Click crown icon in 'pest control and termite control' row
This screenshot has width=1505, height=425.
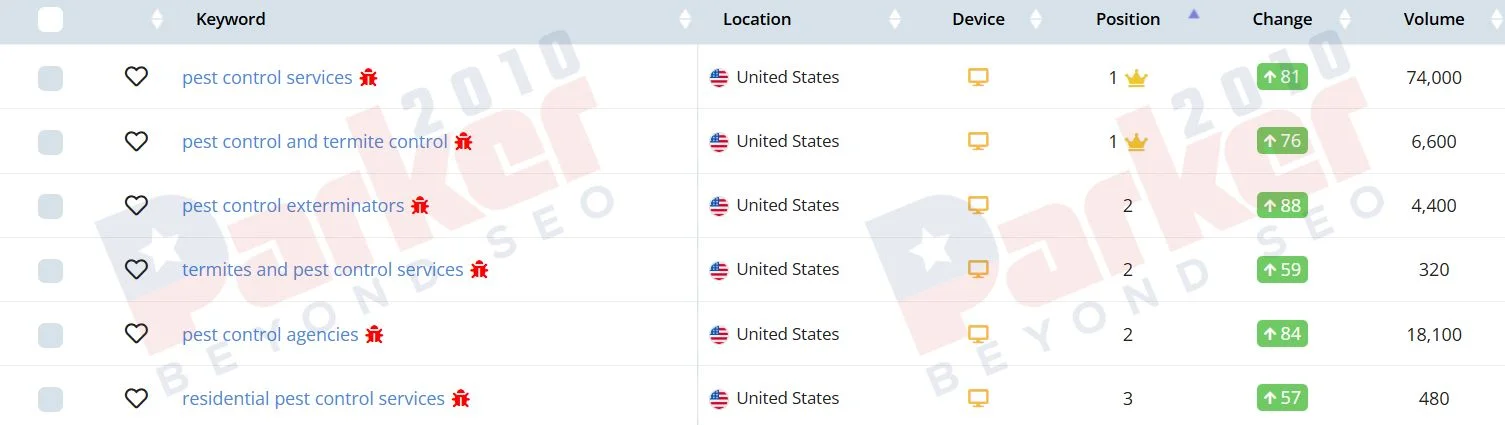point(1136,142)
